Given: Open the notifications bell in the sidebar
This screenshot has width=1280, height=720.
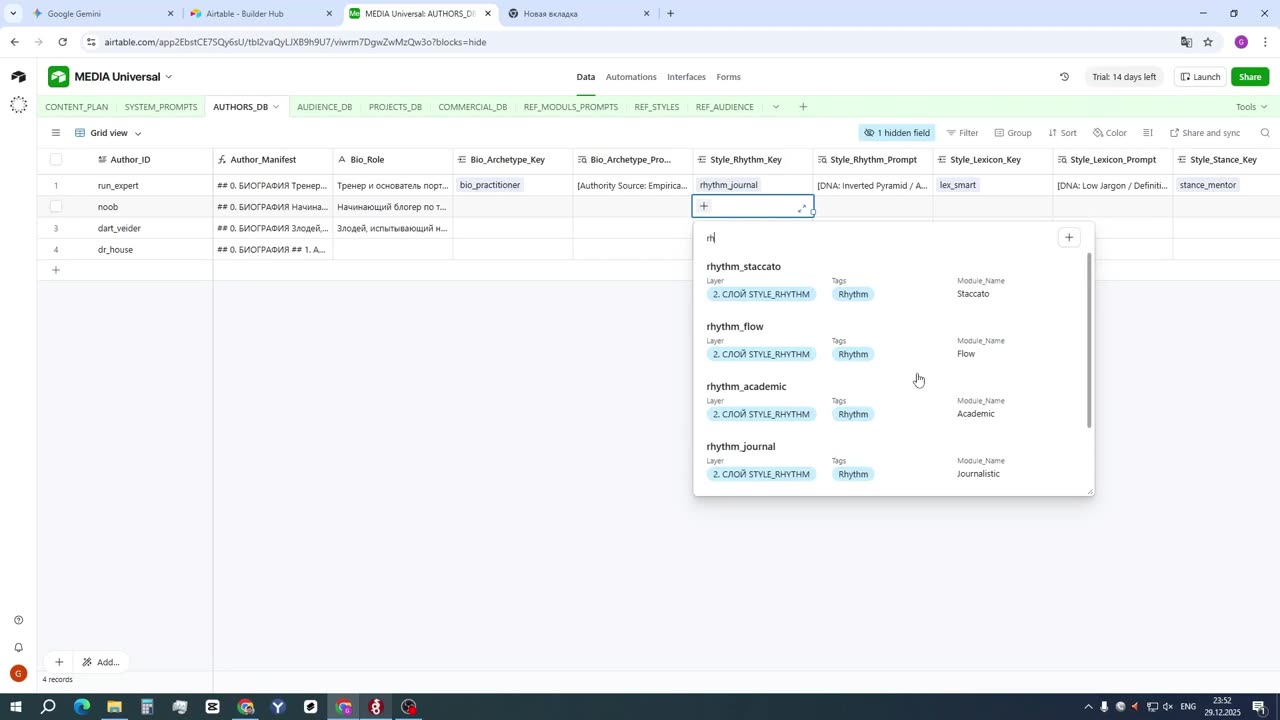Looking at the screenshot, I should pos(18,647).
